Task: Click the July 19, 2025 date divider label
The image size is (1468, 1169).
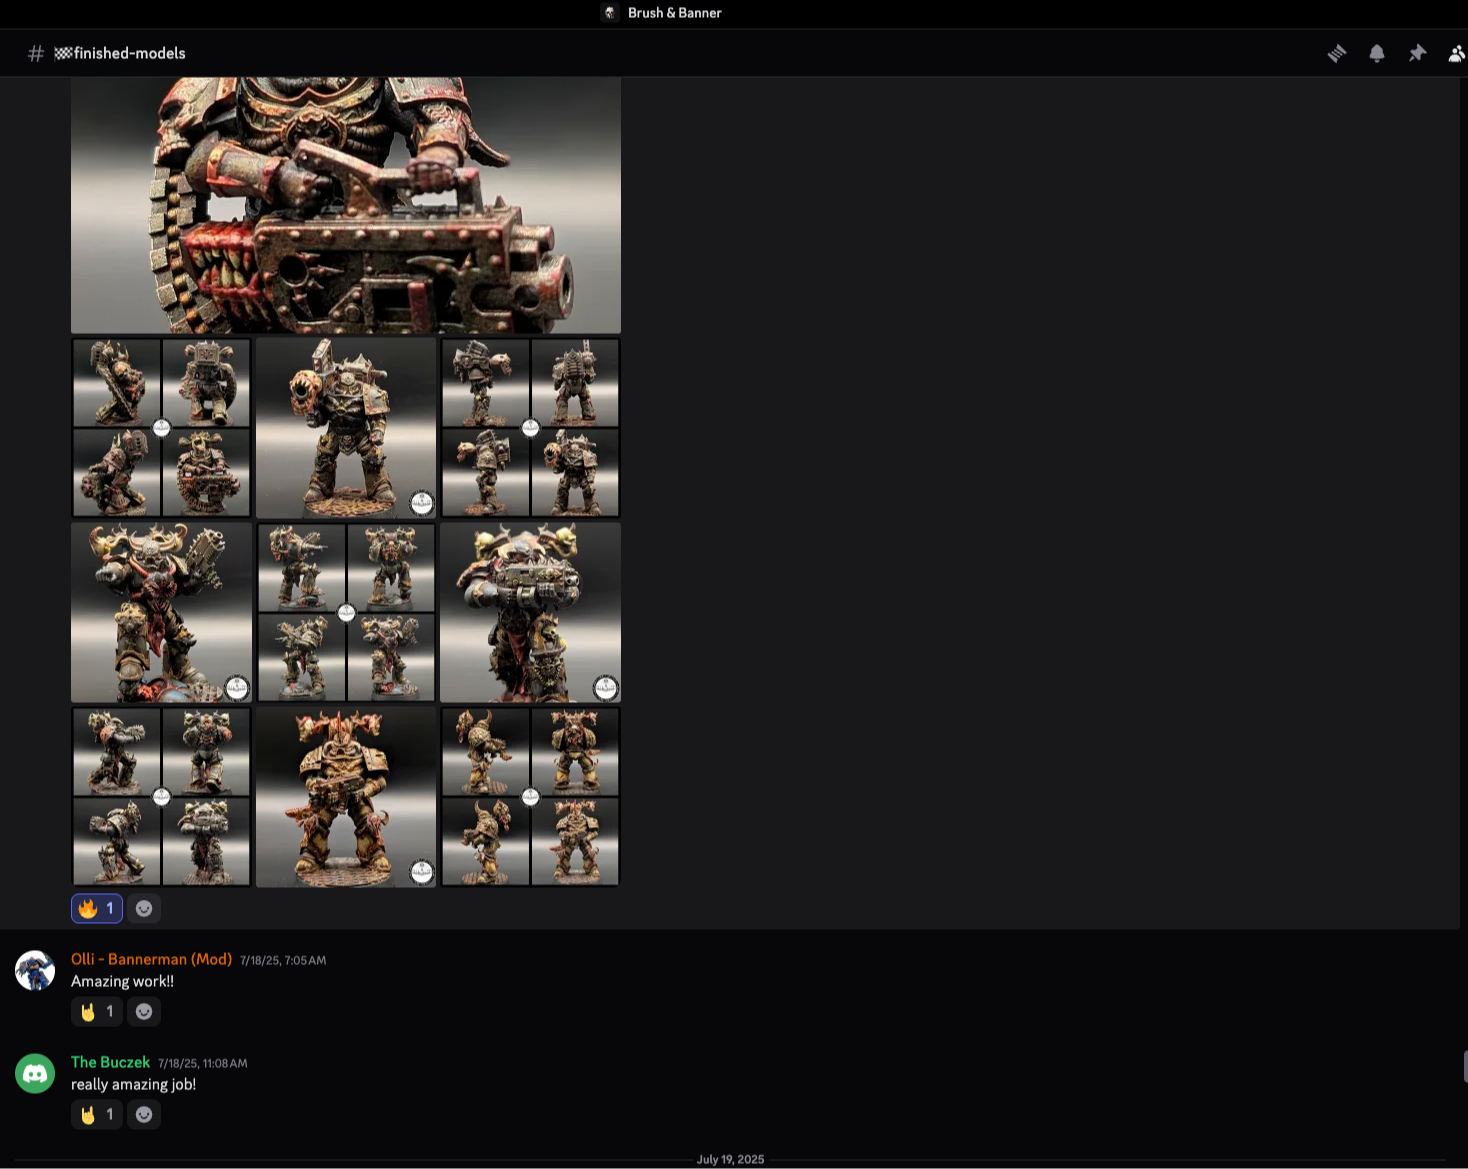Action: point(730,1159)
